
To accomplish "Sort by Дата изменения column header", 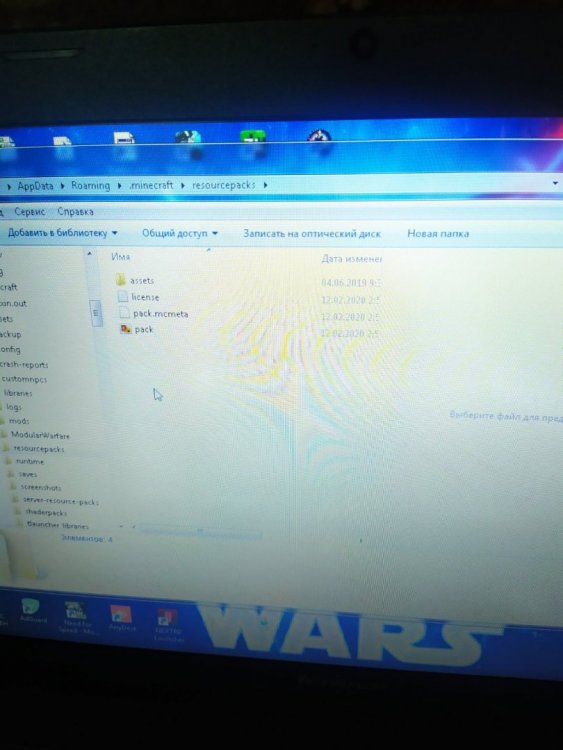I will coord(352,259).
